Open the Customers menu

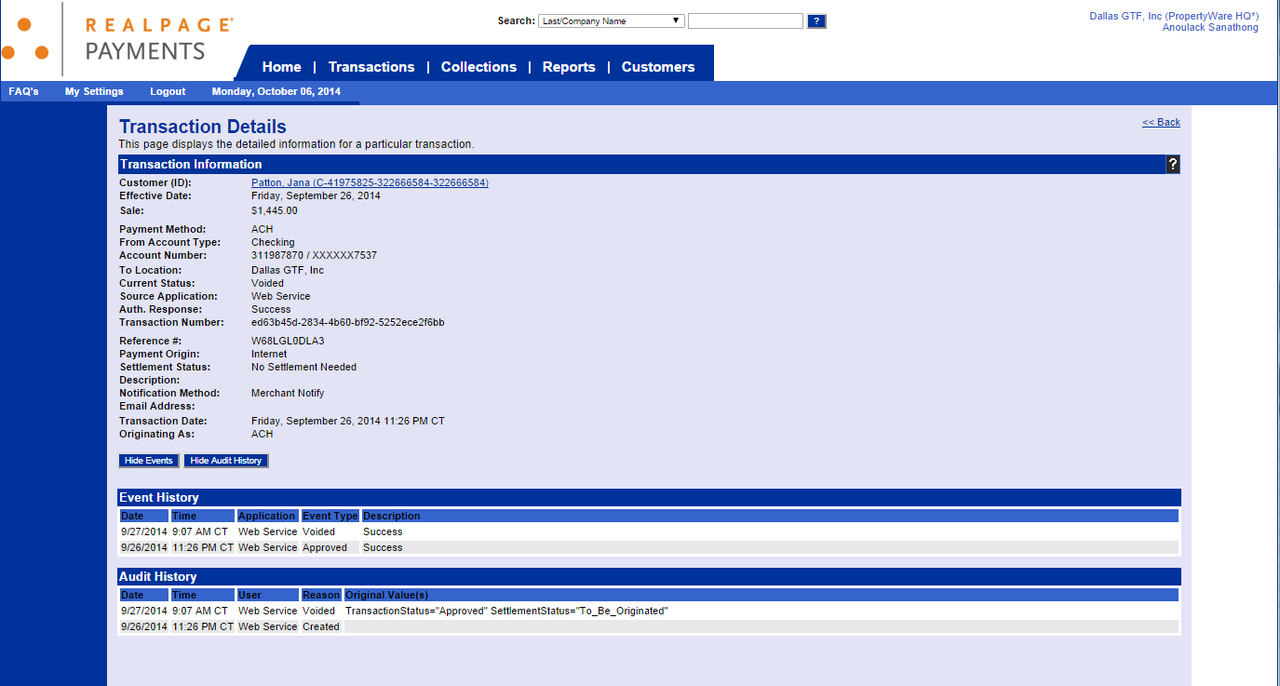(x=657, y=67)
